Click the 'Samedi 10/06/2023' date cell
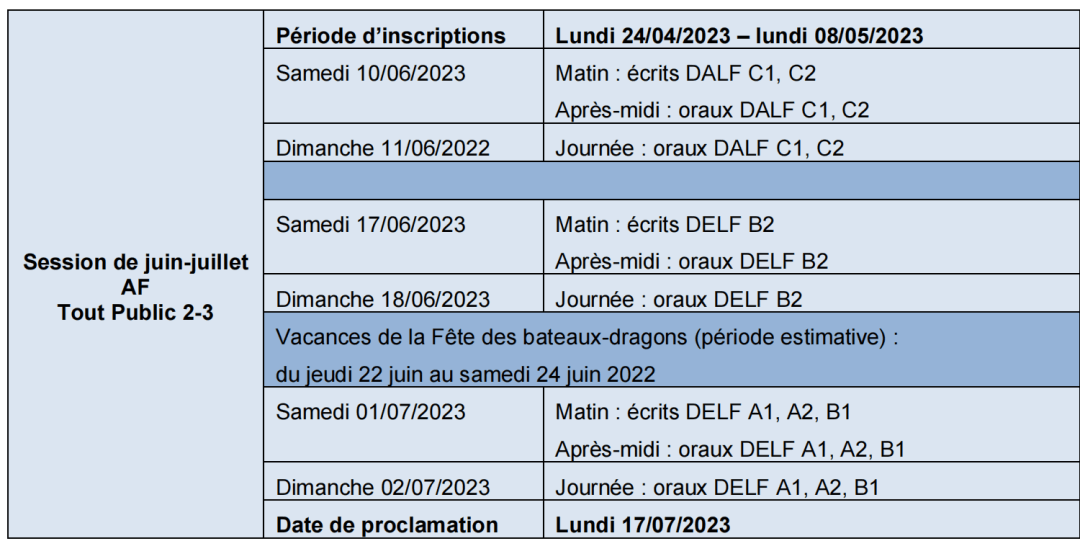 click(403, 86)
